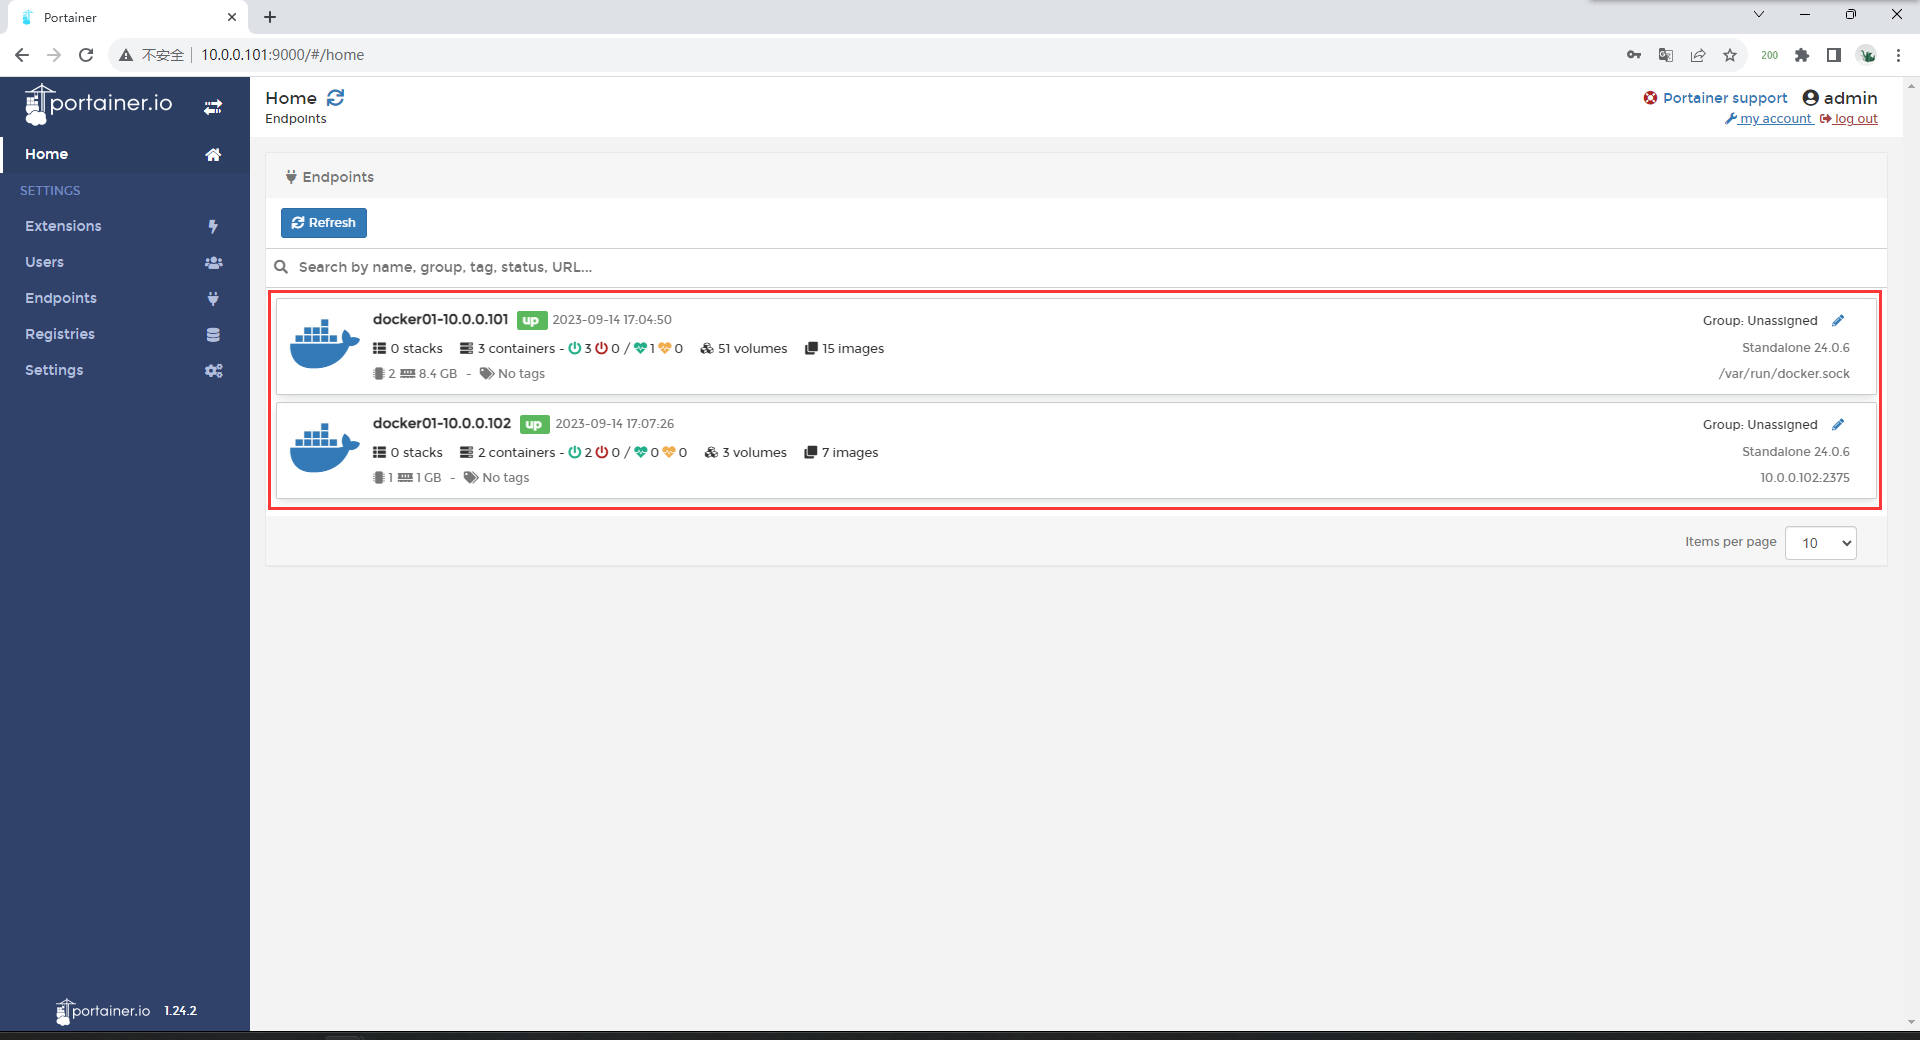Open Registries in the sidebar menu
The image size is (1920, 1040).
[125, 334]
